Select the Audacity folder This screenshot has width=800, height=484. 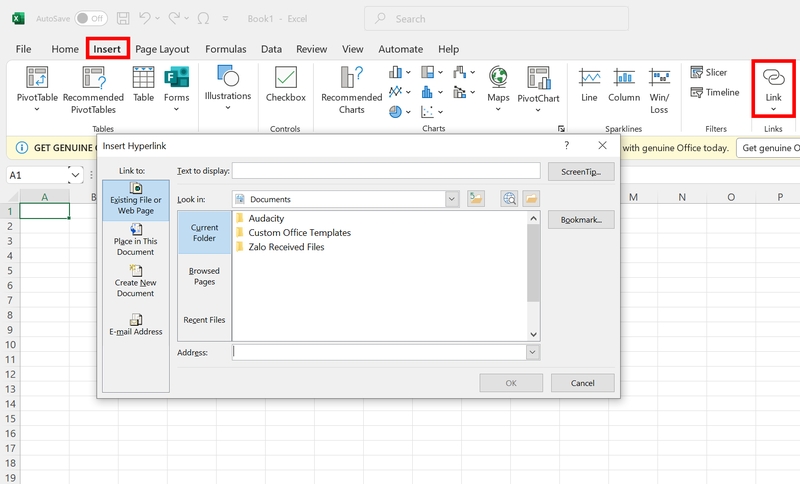[x=260, y=218]
